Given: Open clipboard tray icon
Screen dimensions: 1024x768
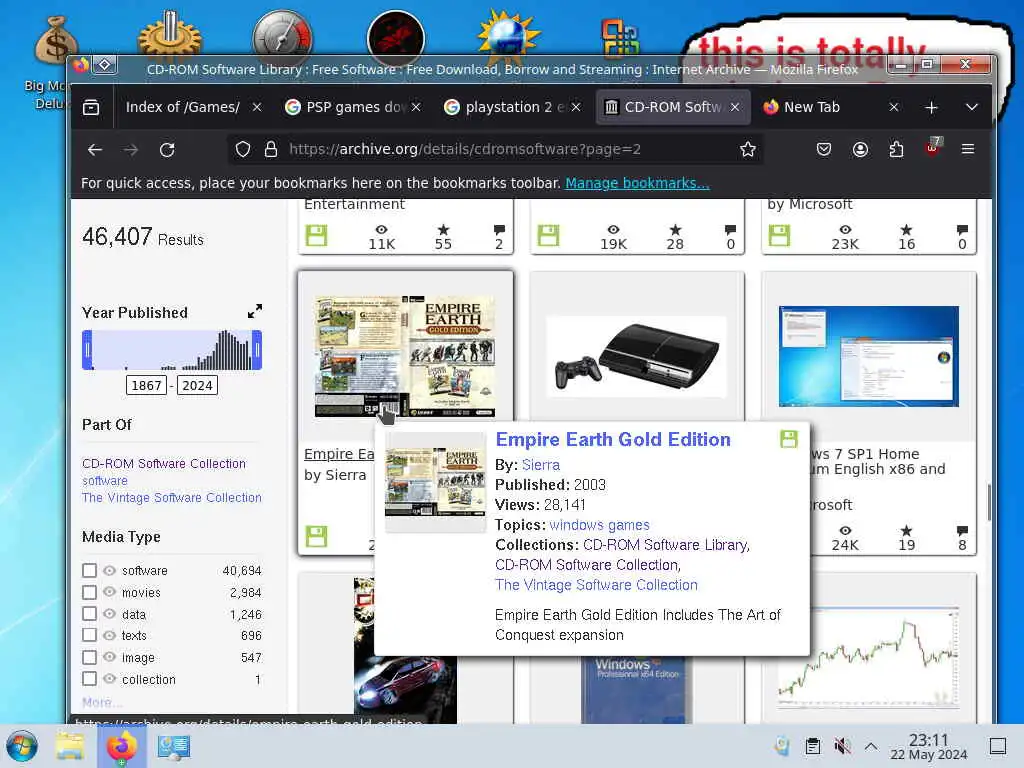Looking at the screenshot, I should [812, 746].
